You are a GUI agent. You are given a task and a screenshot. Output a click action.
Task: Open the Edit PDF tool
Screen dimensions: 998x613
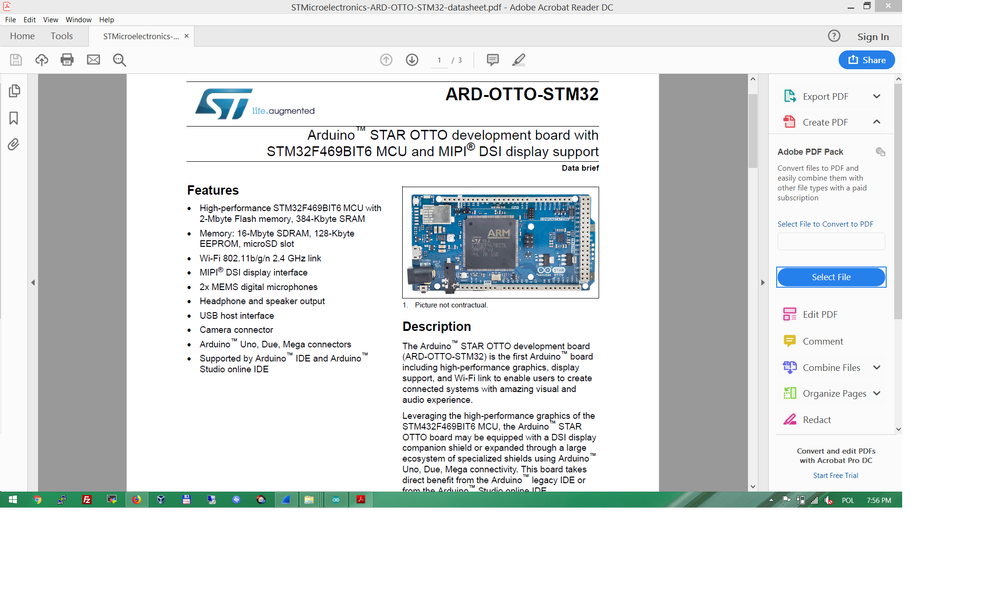pyautogui.click(x=820, y=314)
